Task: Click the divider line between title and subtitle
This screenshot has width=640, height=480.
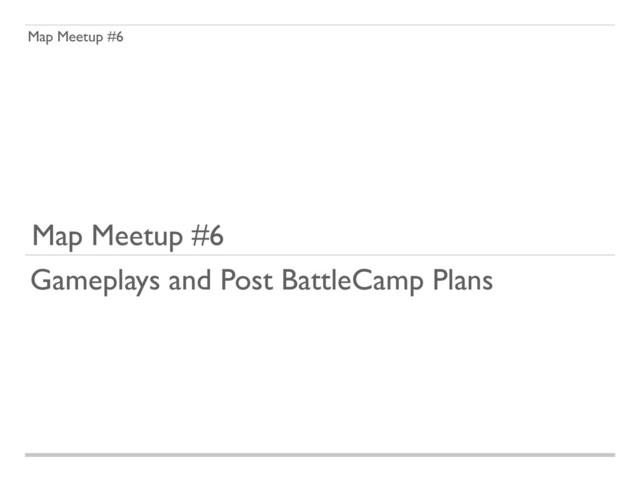Action: click(x=320, y=255)
